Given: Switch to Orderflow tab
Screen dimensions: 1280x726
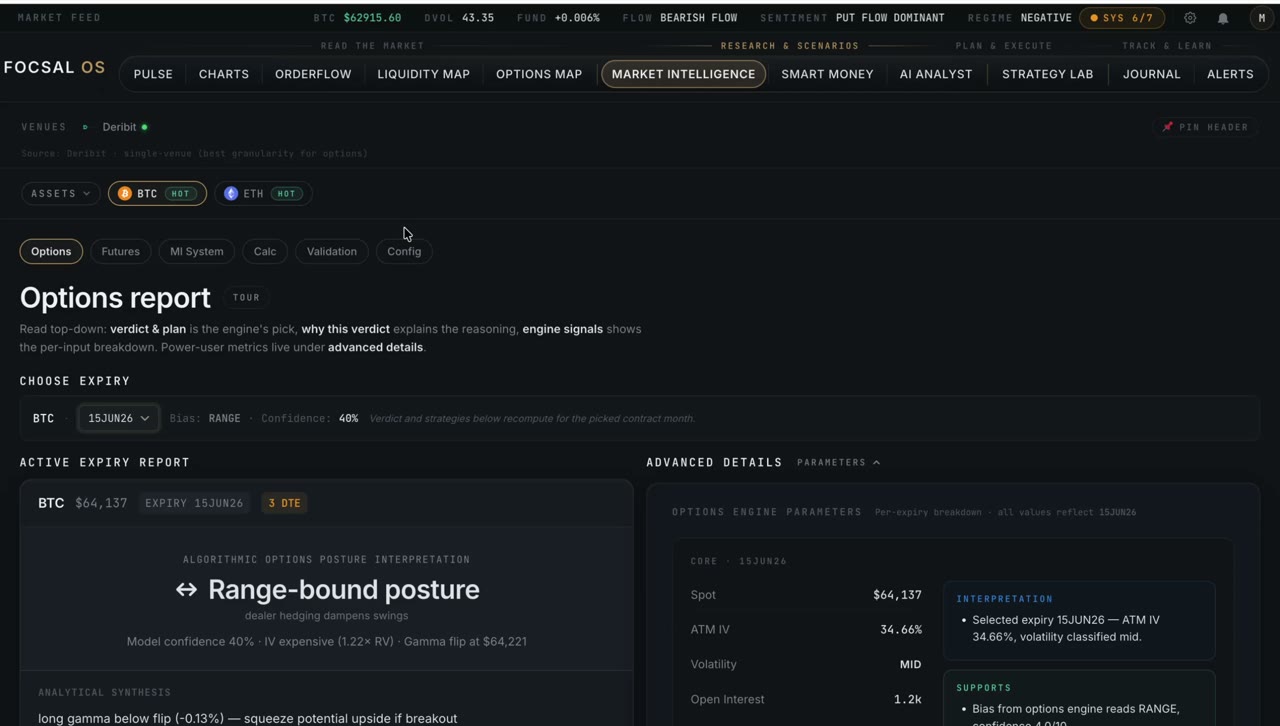Looking at the screenshot, I should pos(313,74).
